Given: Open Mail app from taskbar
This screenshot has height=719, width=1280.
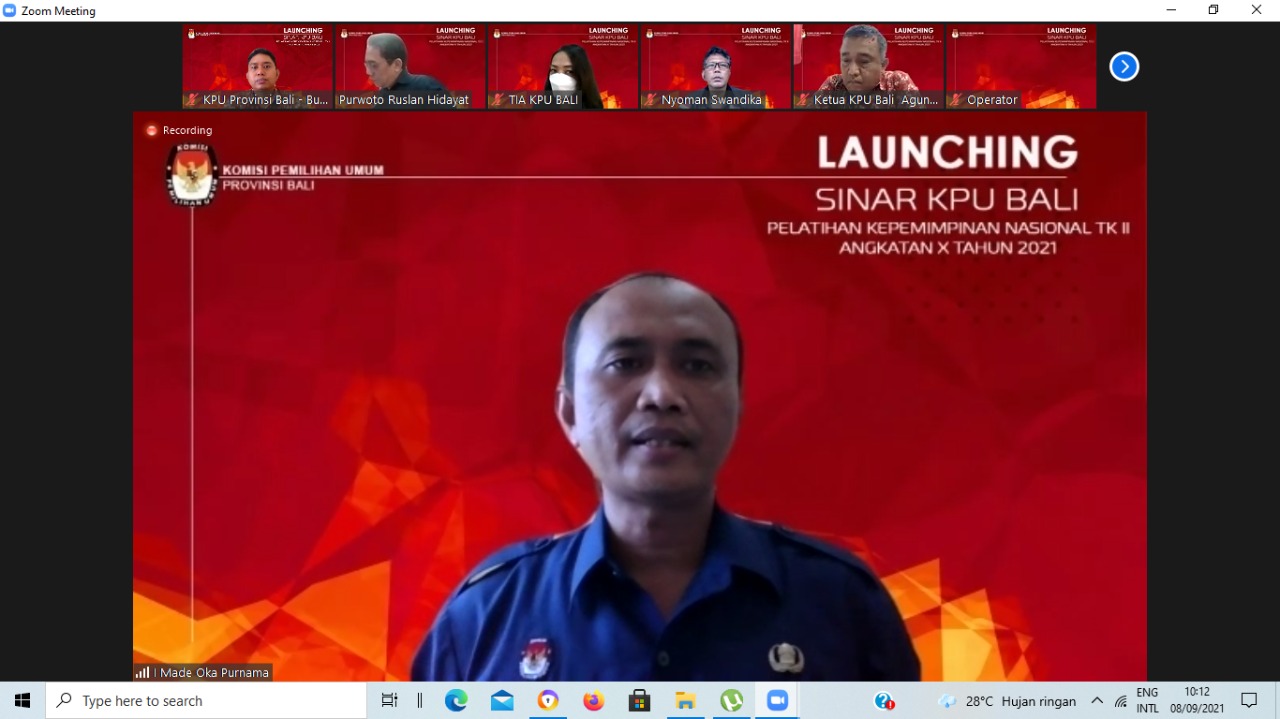Looking at the screenshot, I should [502, 701].
